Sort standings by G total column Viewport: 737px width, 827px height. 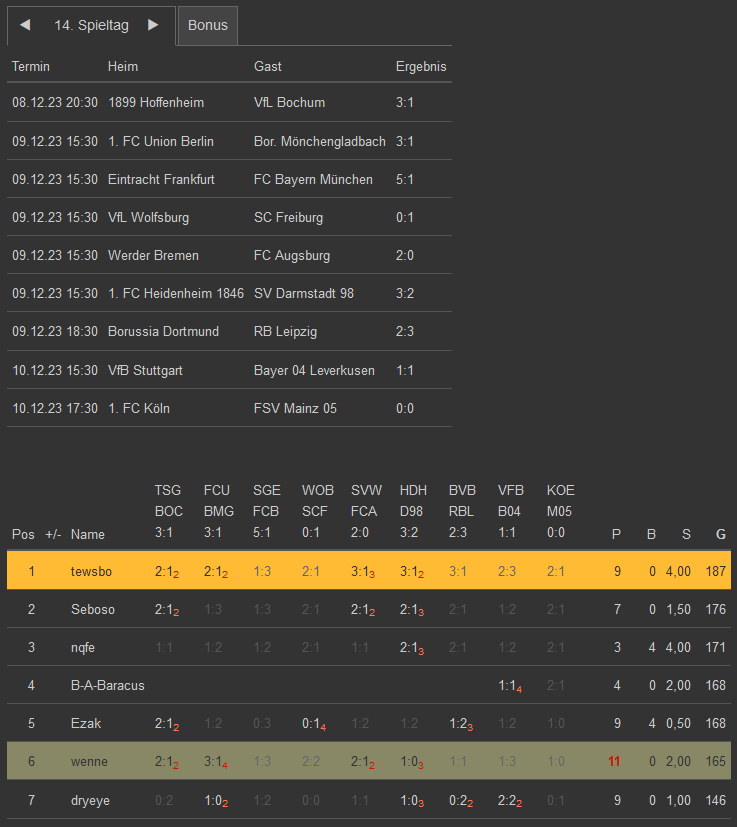pyautogui.click(x=721, y=534)
